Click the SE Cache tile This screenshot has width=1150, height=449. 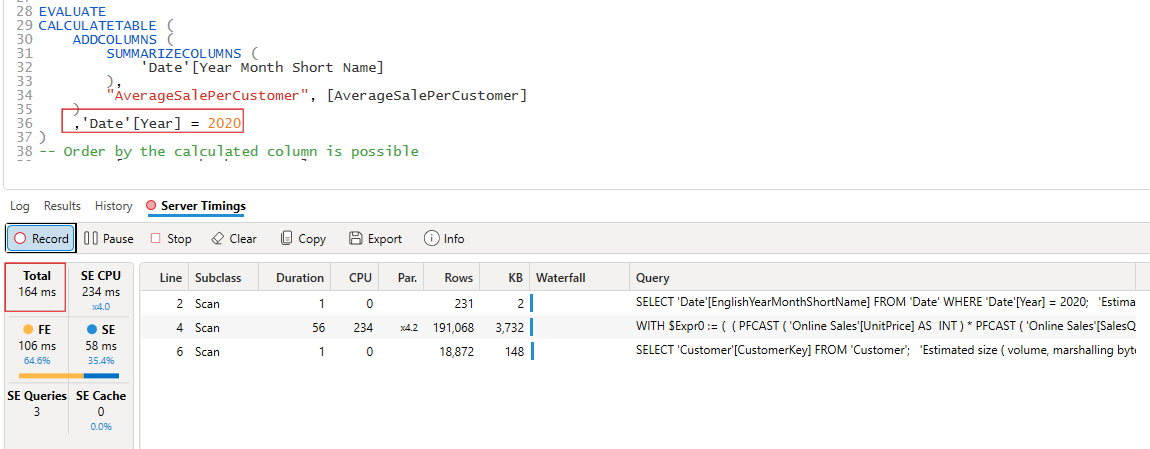(x=100, y=410)
